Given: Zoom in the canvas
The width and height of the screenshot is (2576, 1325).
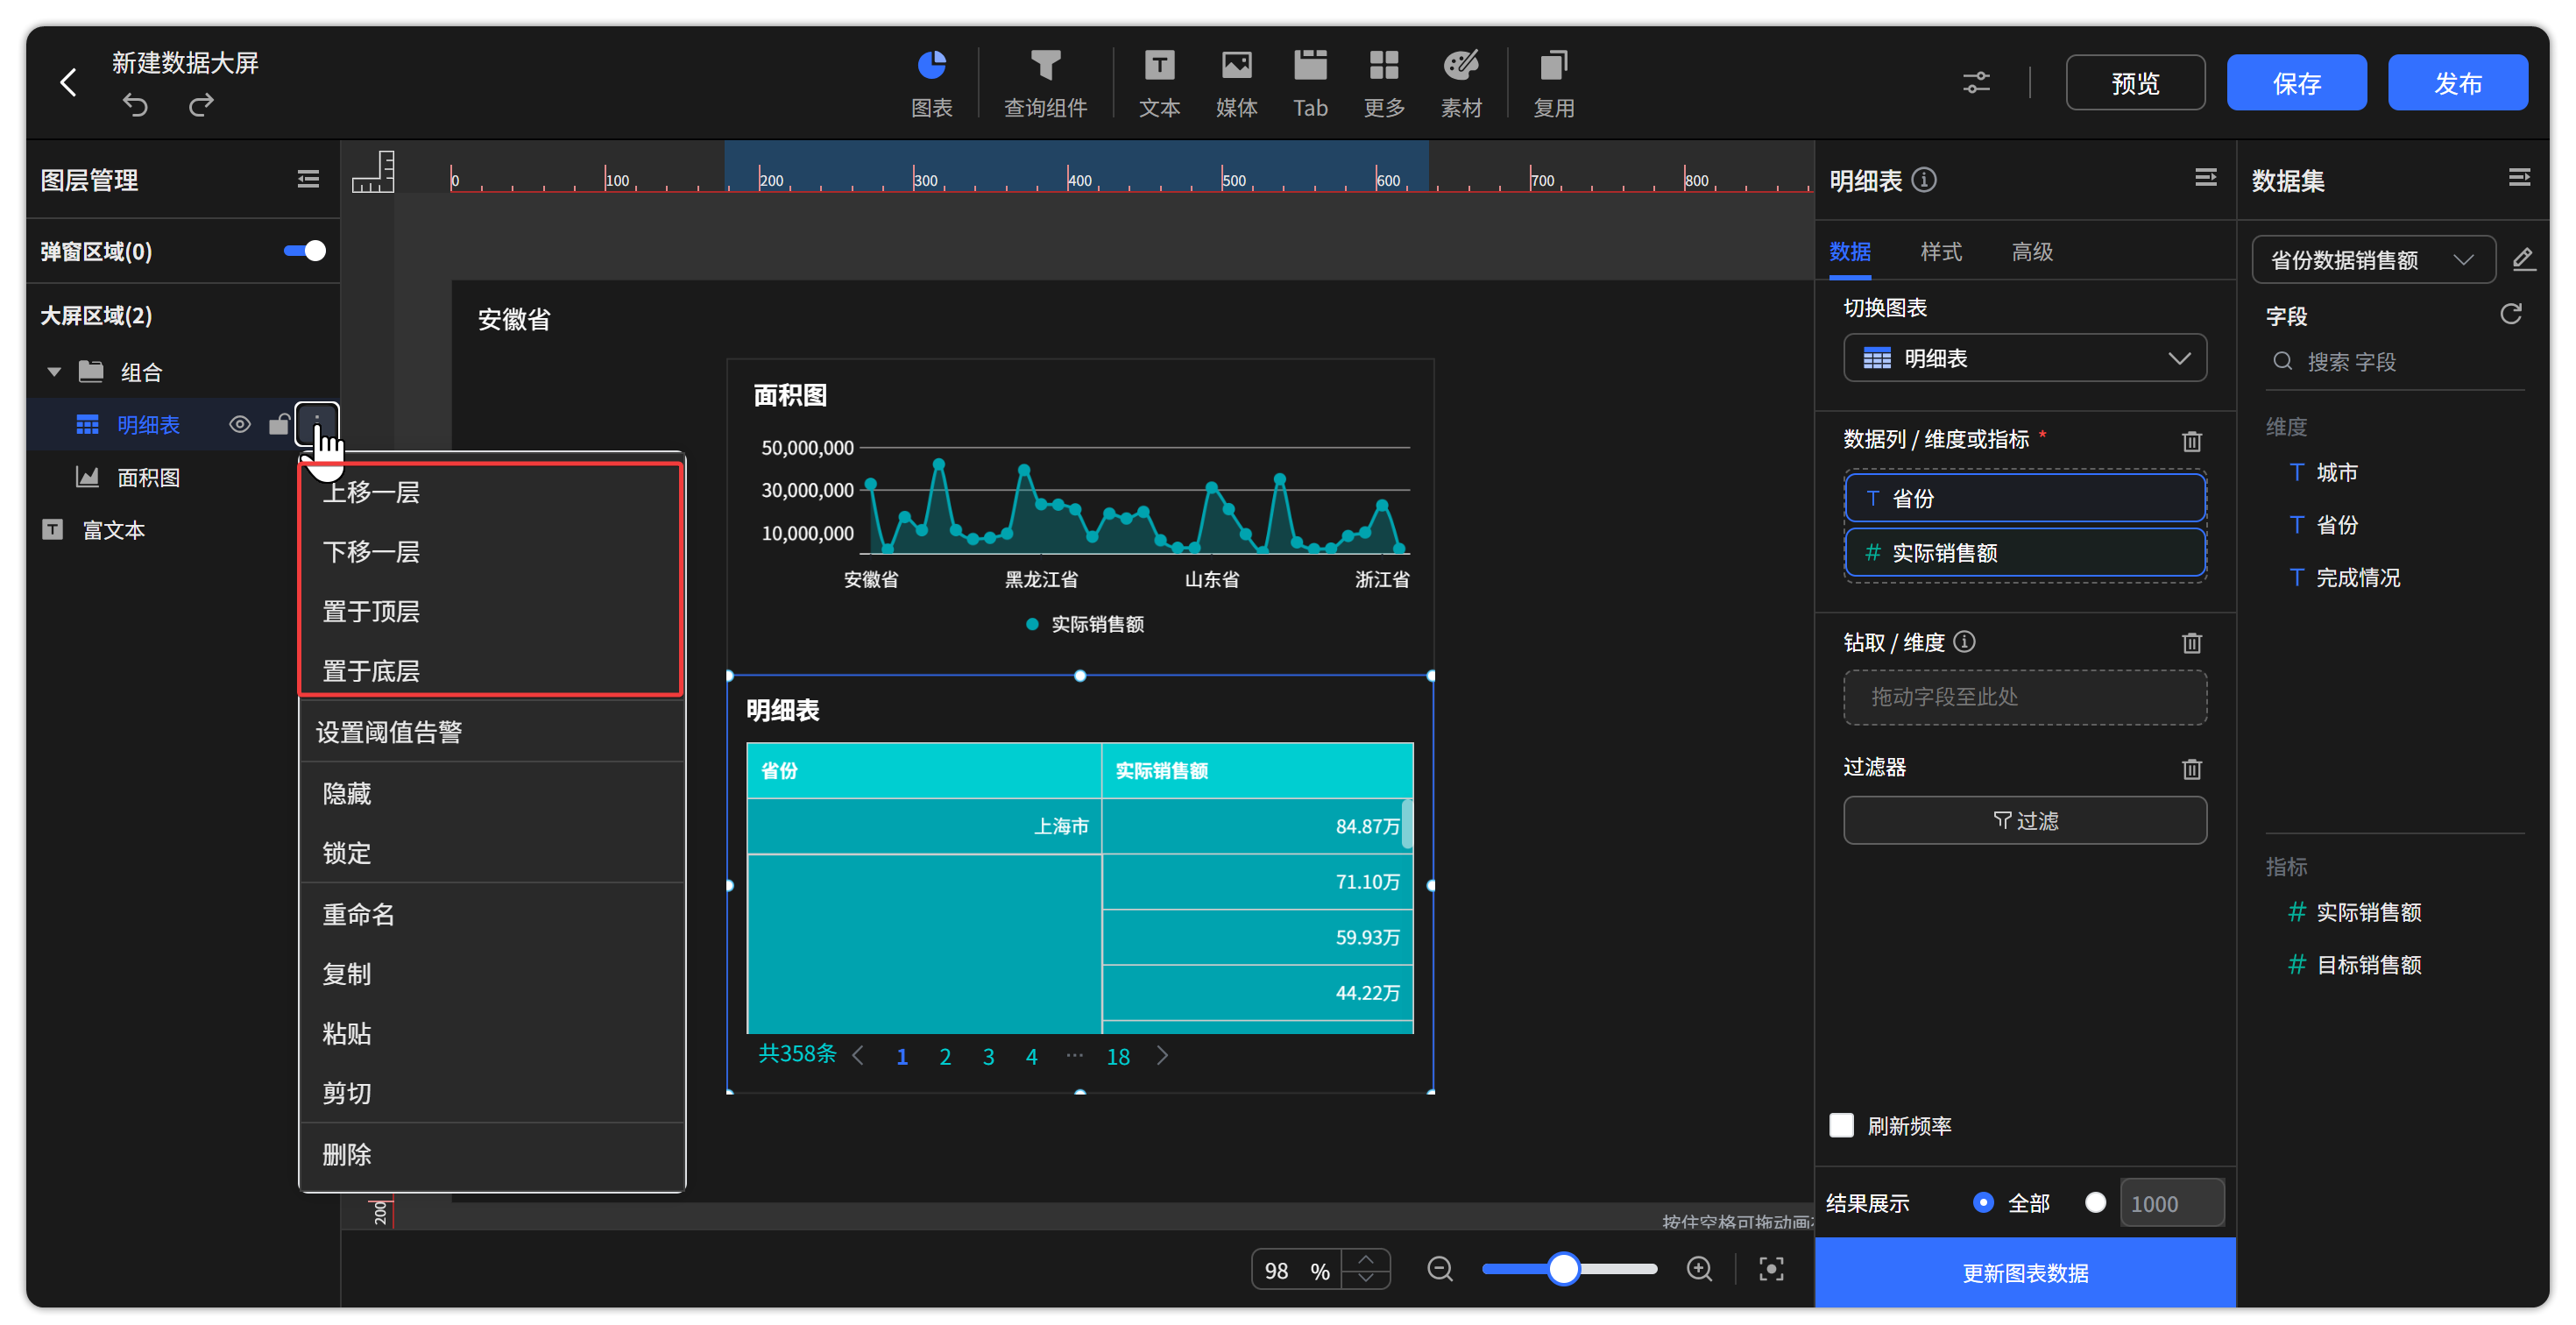Looking at the screenshot, I should pos(1699,1269).
